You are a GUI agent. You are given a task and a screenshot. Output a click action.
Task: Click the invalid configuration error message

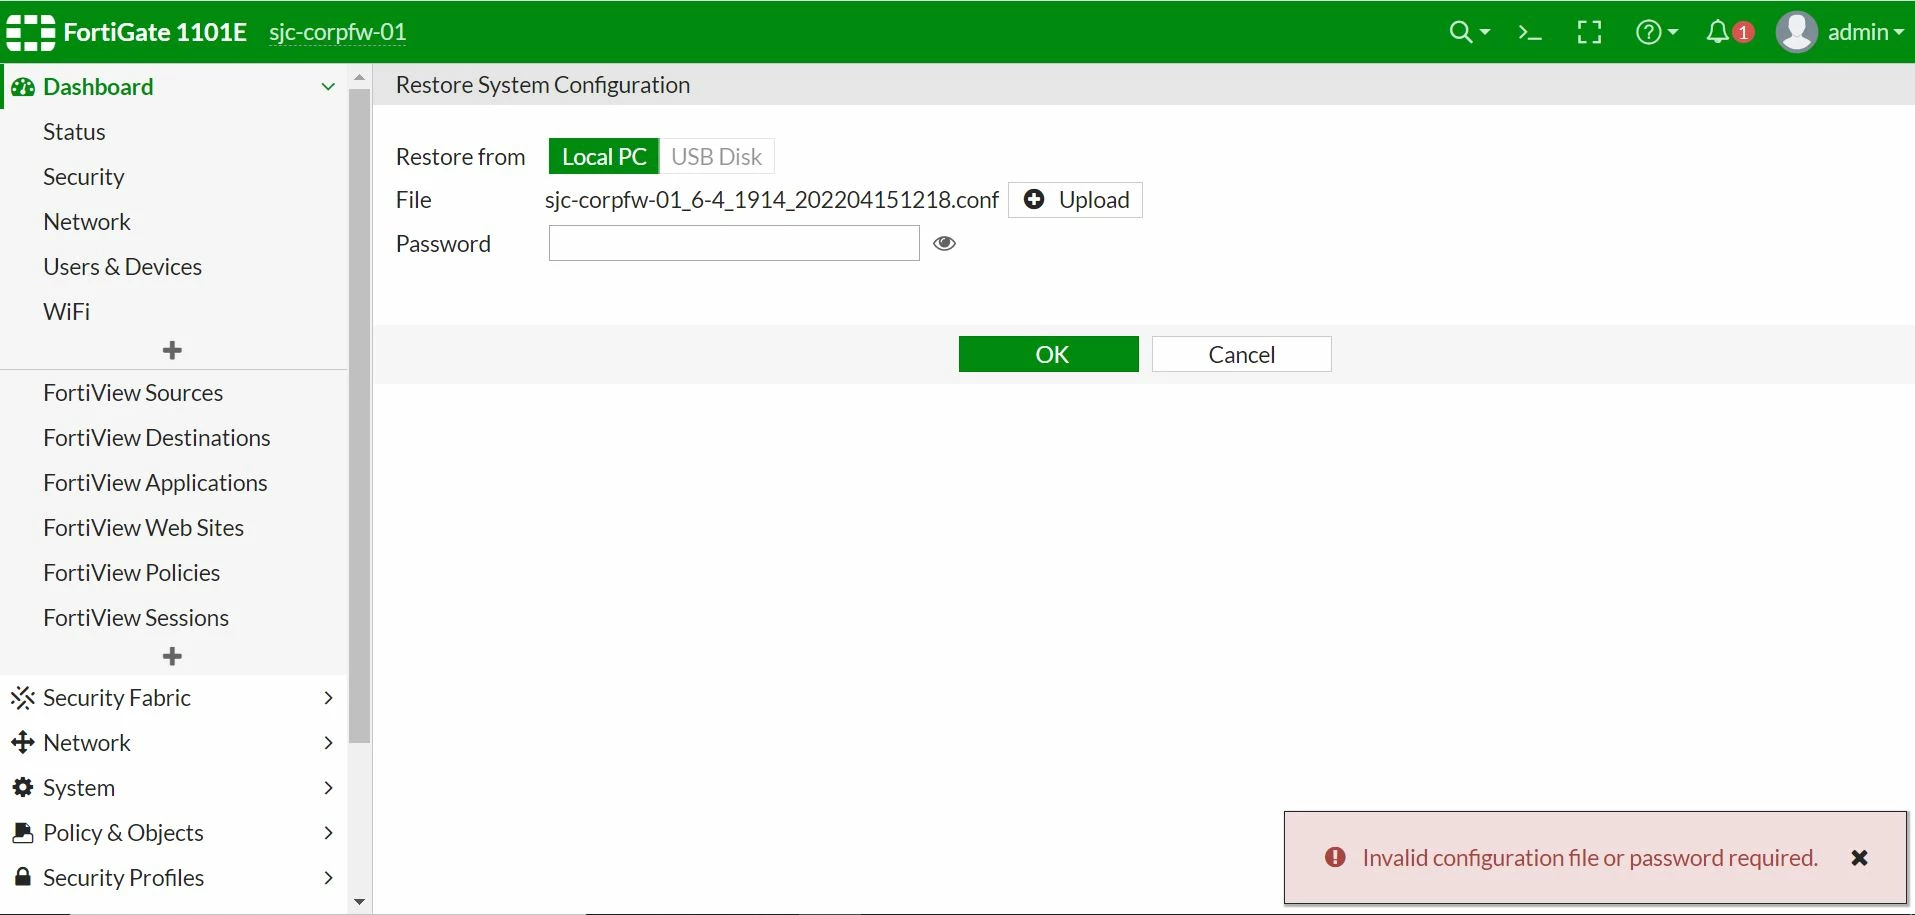[1590, 858]
